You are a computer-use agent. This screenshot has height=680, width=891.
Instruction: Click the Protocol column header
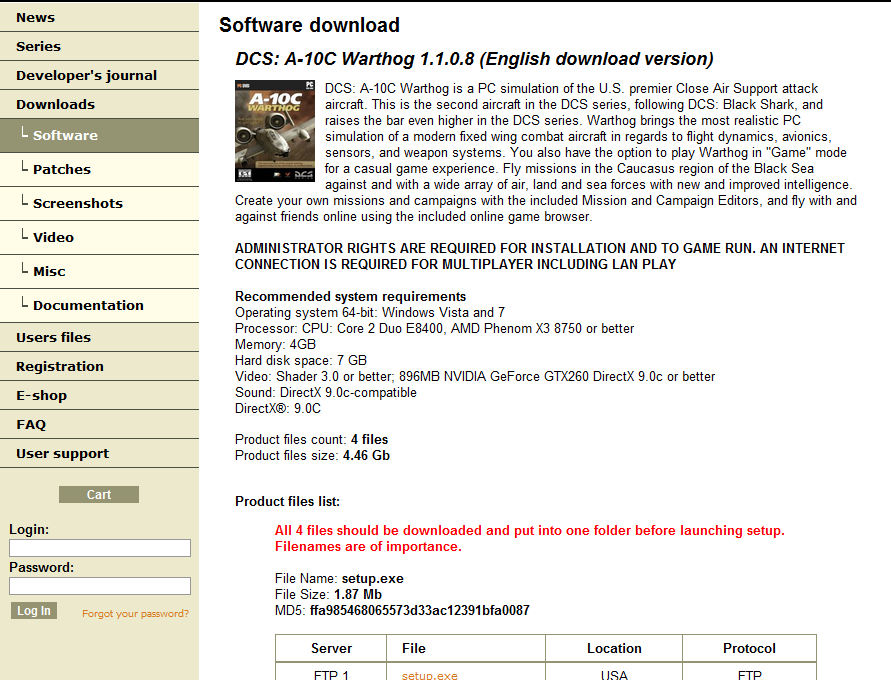[x=749, y=649]
